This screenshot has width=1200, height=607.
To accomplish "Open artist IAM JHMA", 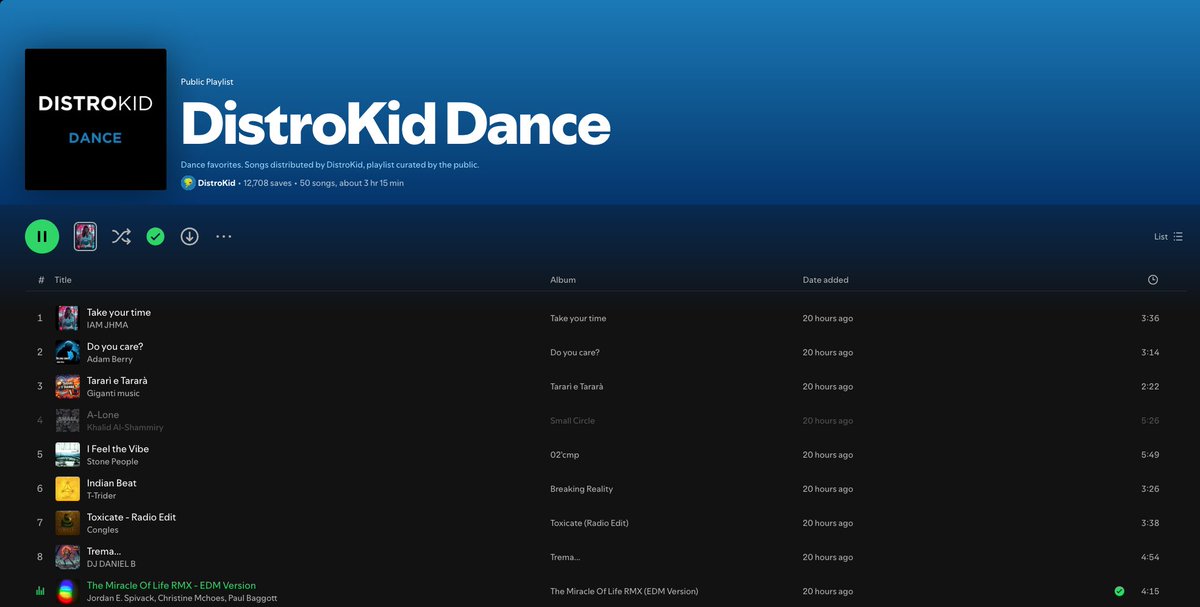I will click(107, 325).
